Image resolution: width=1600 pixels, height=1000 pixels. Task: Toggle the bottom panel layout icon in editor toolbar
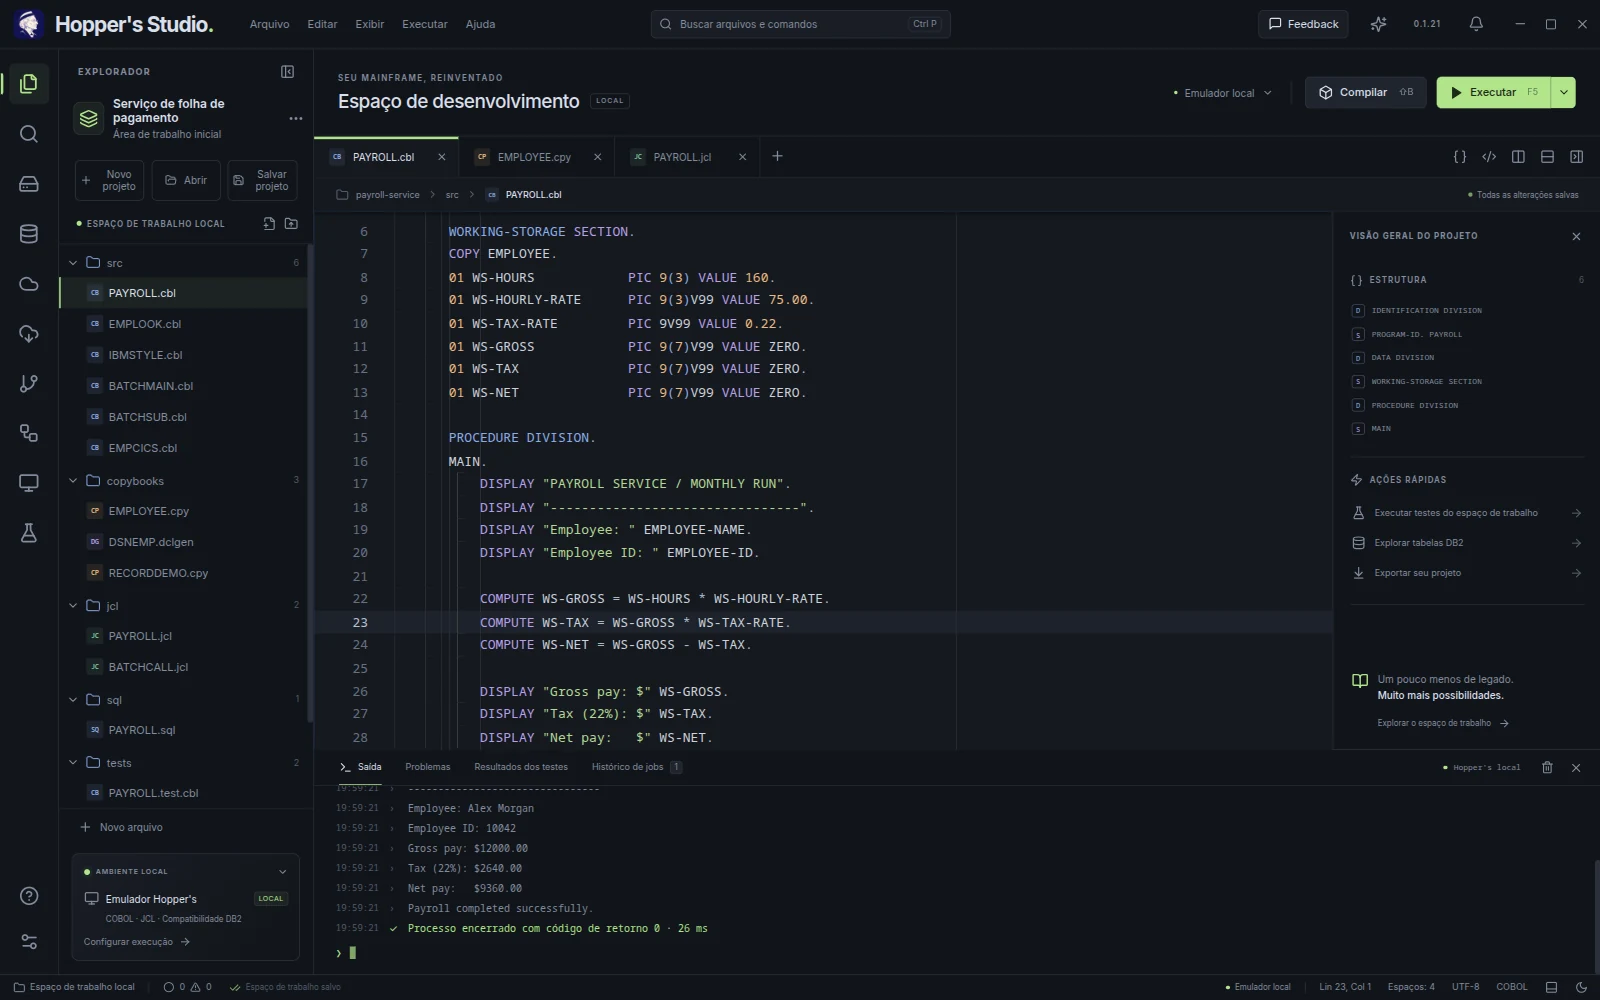click(x=1547, y=157)
